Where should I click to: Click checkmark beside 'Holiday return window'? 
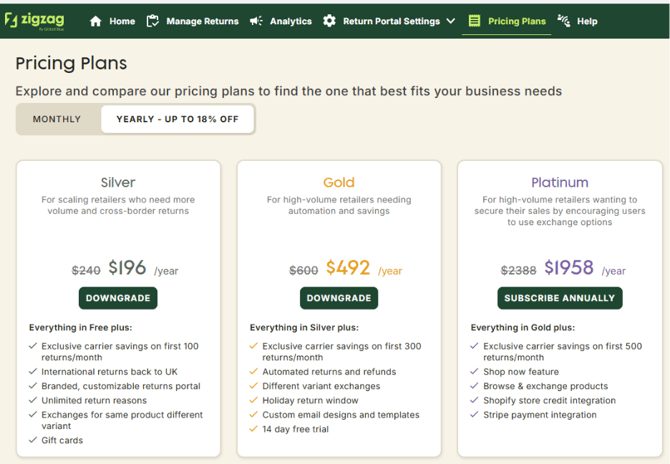coord(254,400)
